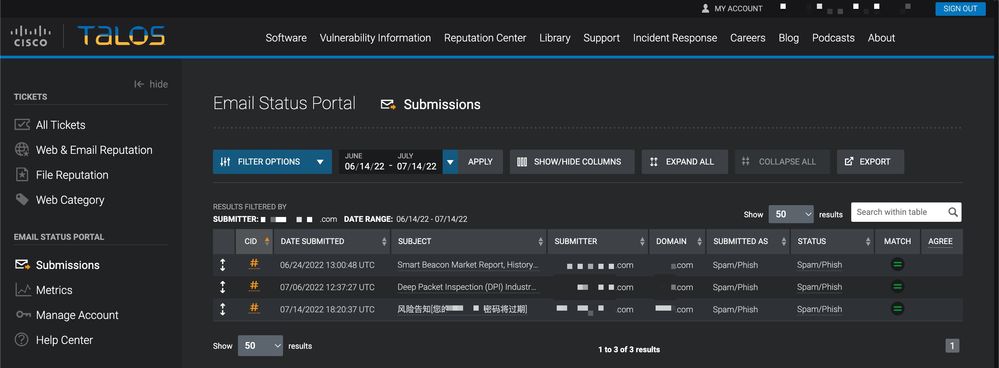Screen dimensions: 999x368
Task: Sort by Domain column
Action: tap(677, 241)
